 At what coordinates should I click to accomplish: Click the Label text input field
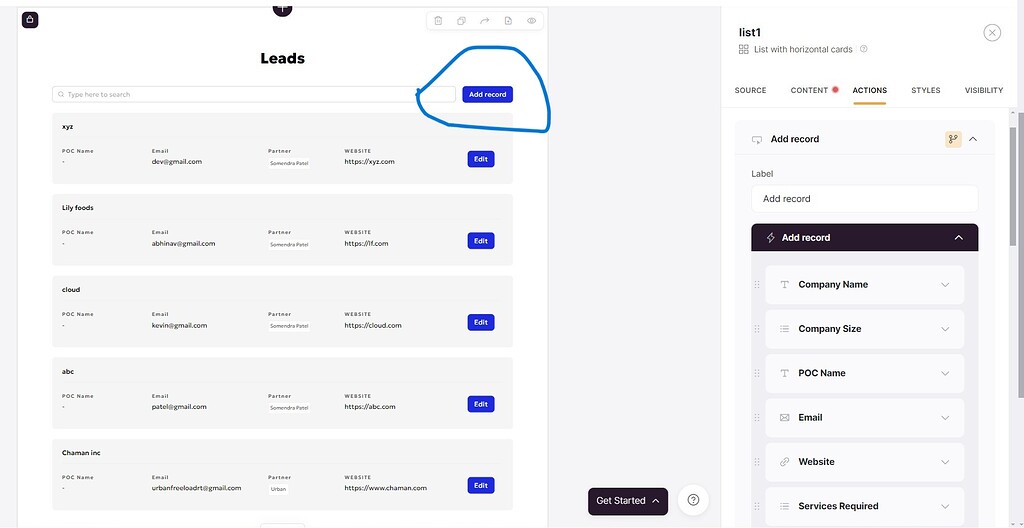click(x=864, y=199)
